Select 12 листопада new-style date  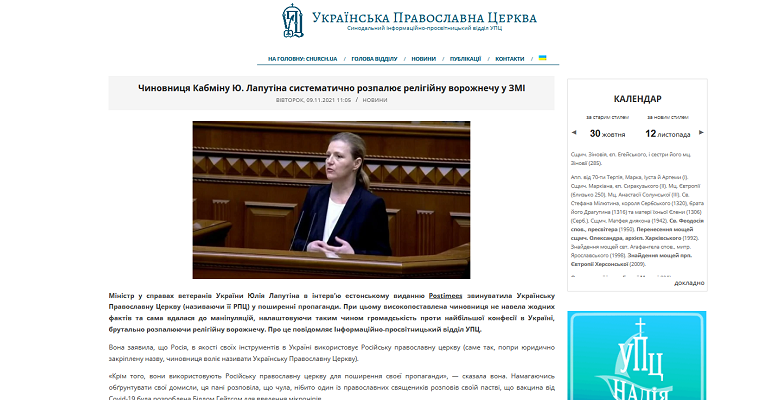(668, 133)
